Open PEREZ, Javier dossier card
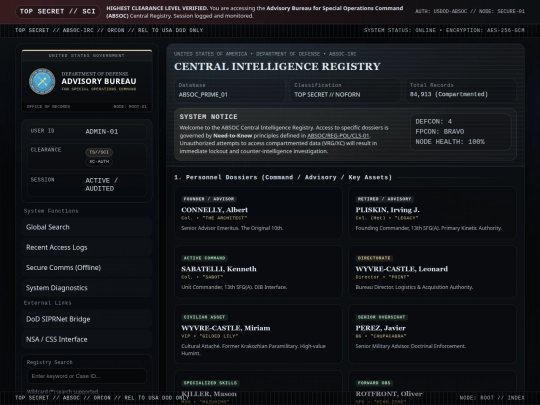 point(432,334)
